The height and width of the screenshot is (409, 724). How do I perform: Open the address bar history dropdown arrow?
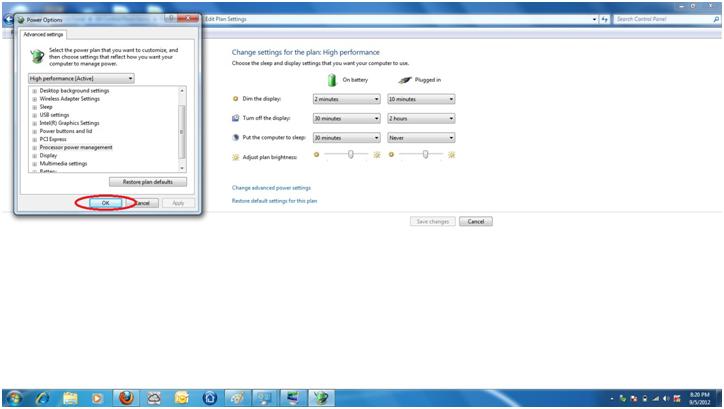coord(594,19)
